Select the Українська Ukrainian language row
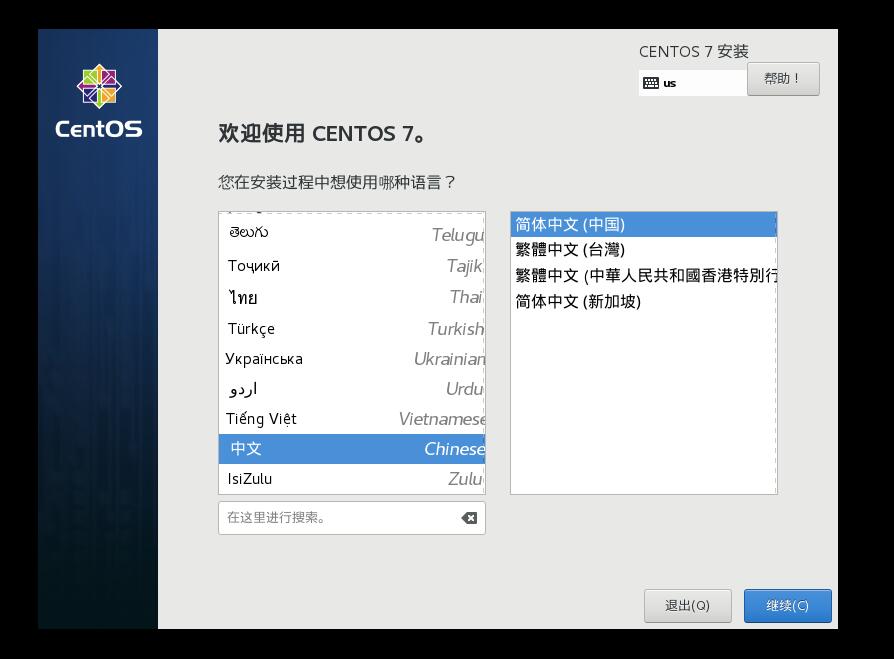Viewport: 894px width, 659px height. [x=352, y=359]
